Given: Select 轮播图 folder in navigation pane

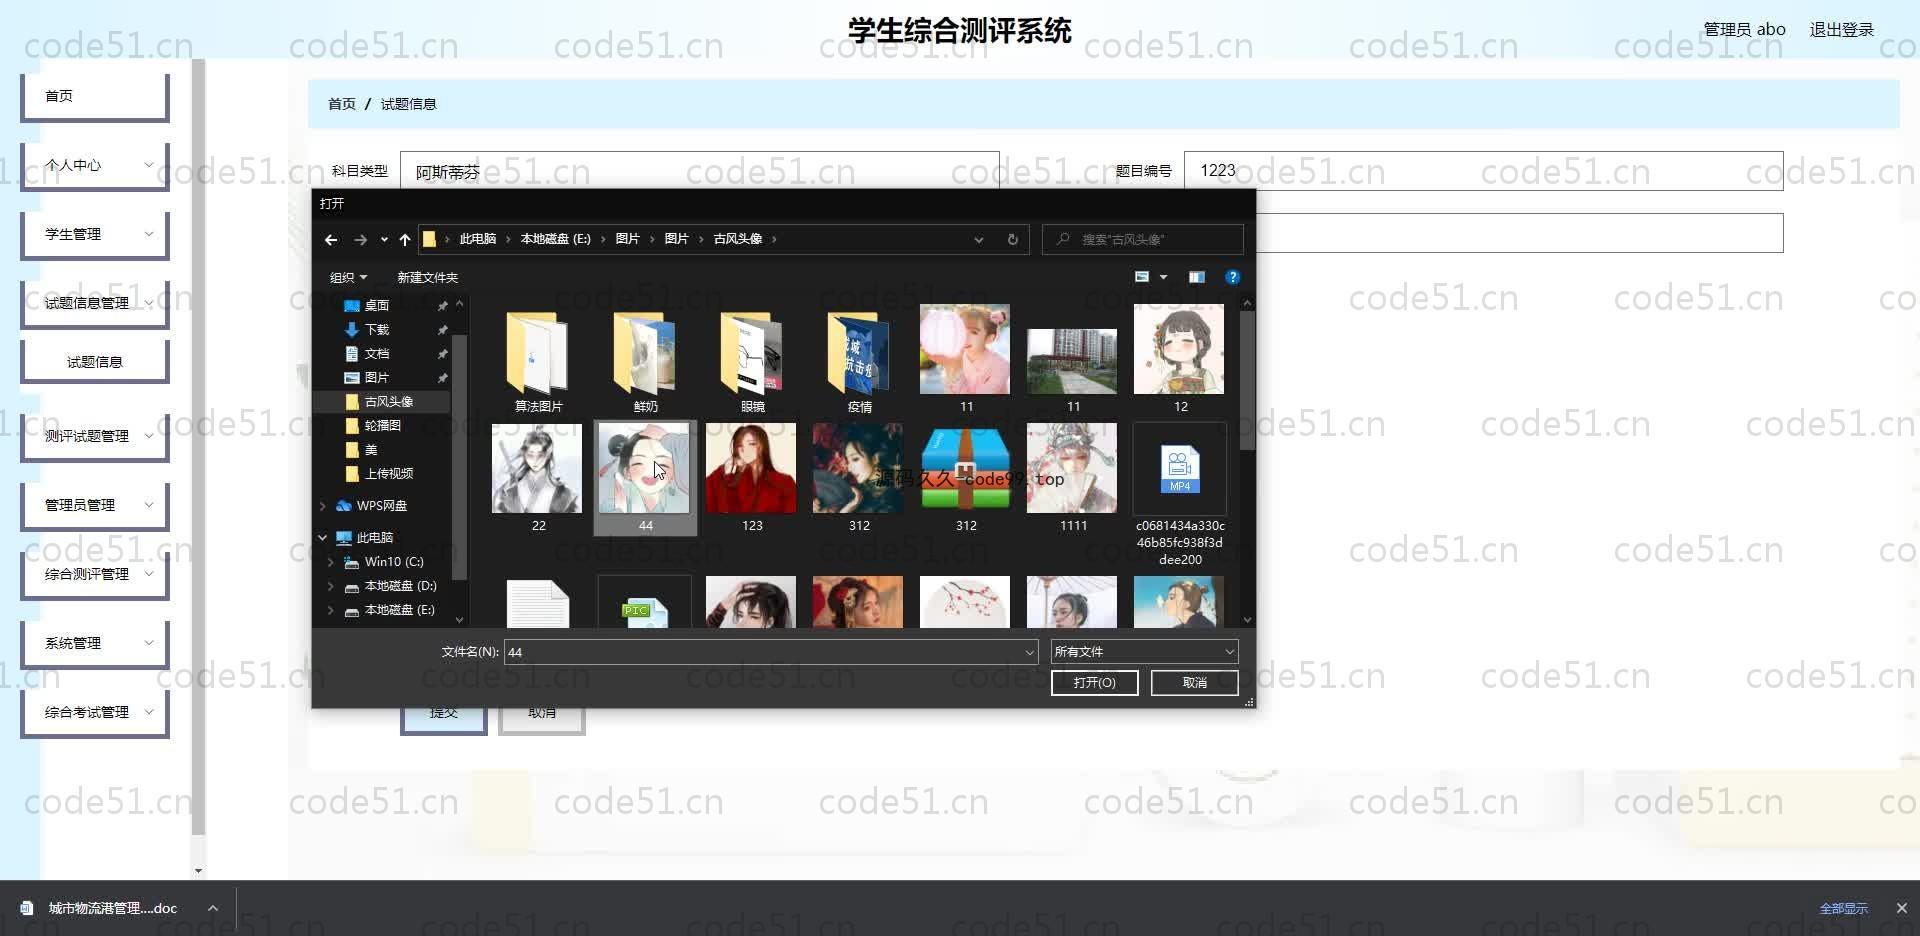Looking at the screenshot, I should (x=382, y=426).
